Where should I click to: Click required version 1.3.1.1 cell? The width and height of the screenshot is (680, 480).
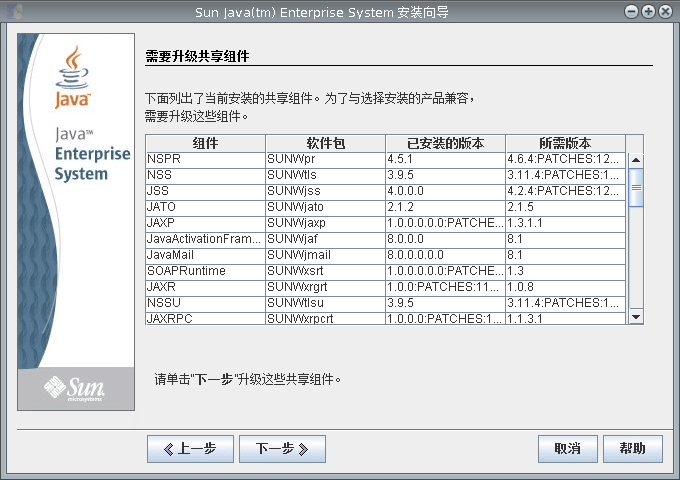566,223
